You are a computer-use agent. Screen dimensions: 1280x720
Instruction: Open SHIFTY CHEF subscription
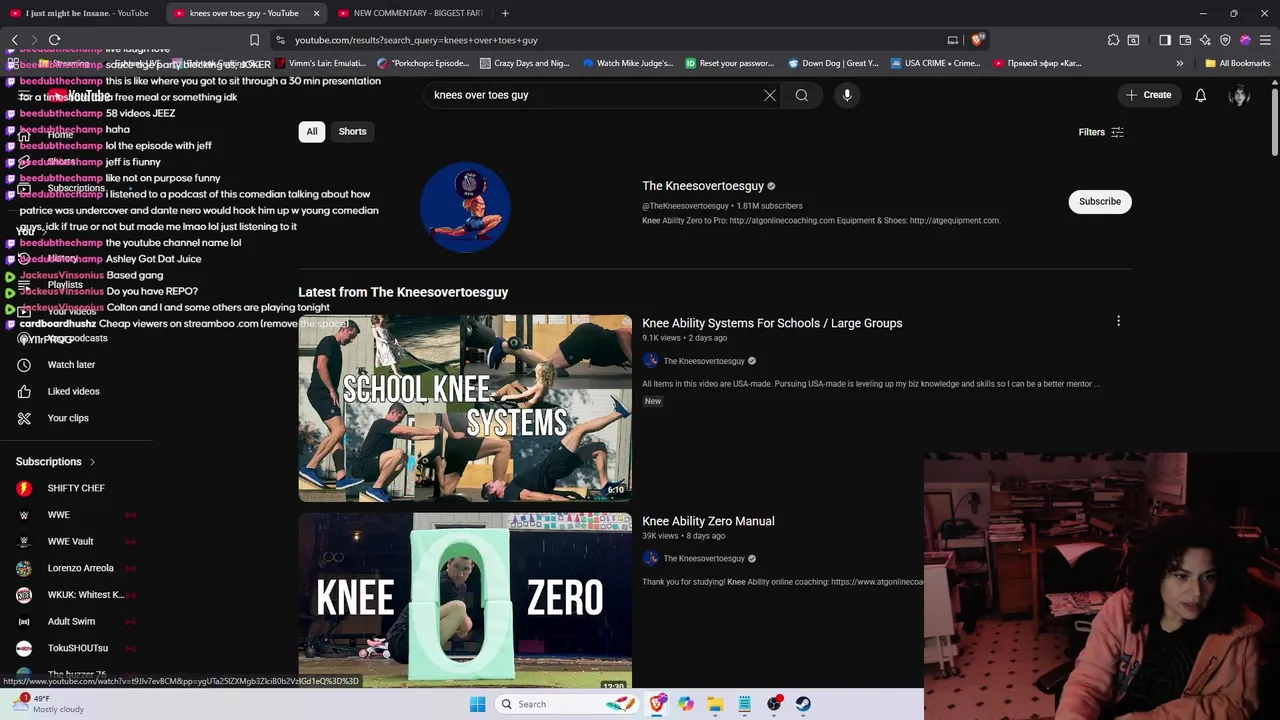(76, 488)
